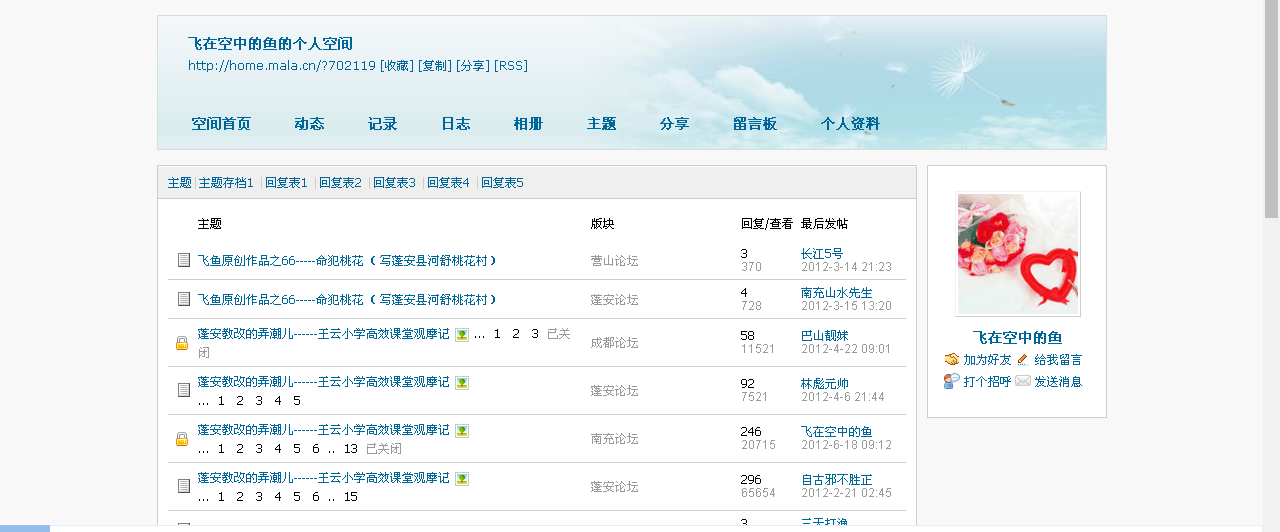Click the document icon beside the 营山论坛 thread

[183, 260]
